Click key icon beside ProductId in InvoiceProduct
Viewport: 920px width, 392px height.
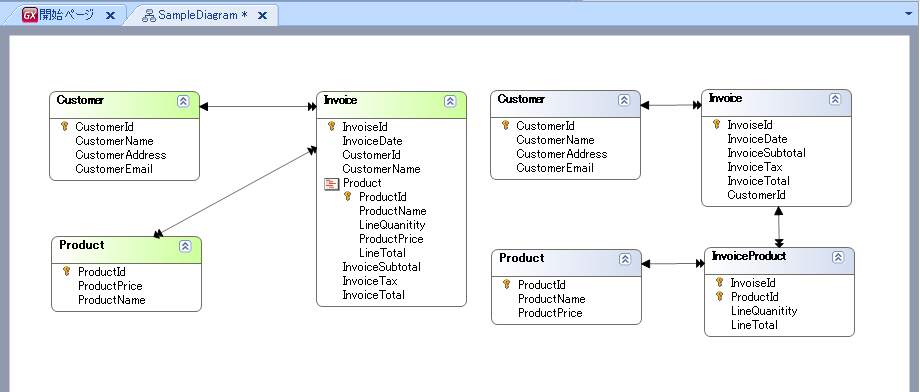pyautogui.click(x=720, y=296)
